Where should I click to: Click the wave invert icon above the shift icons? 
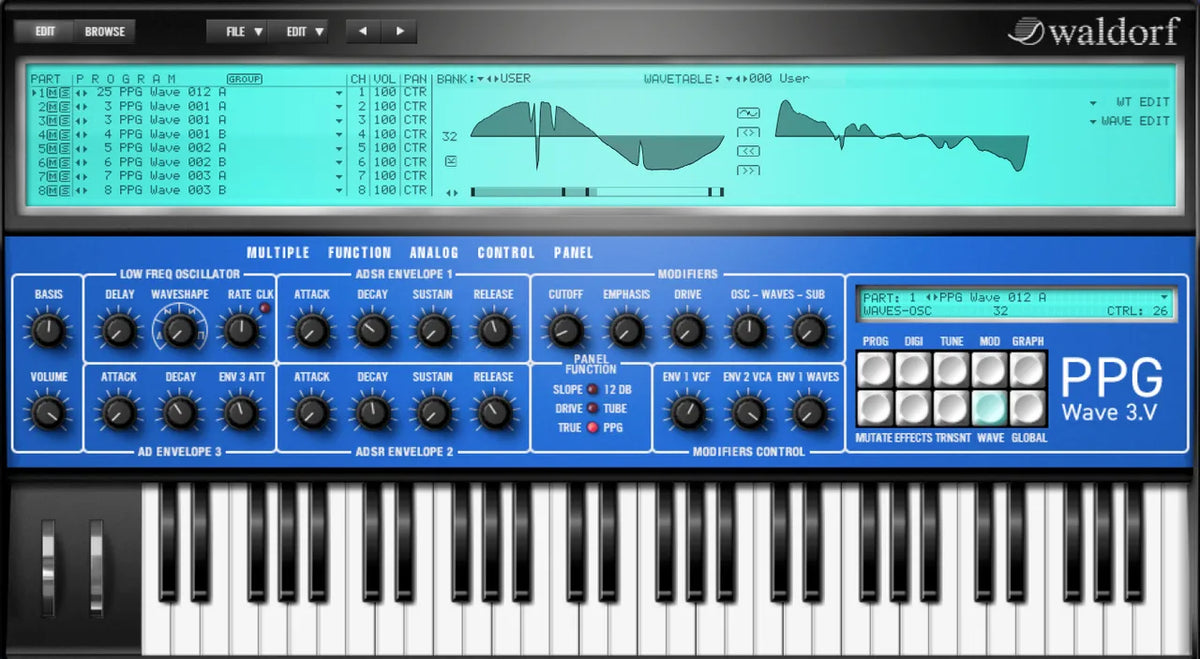(747, 132)
